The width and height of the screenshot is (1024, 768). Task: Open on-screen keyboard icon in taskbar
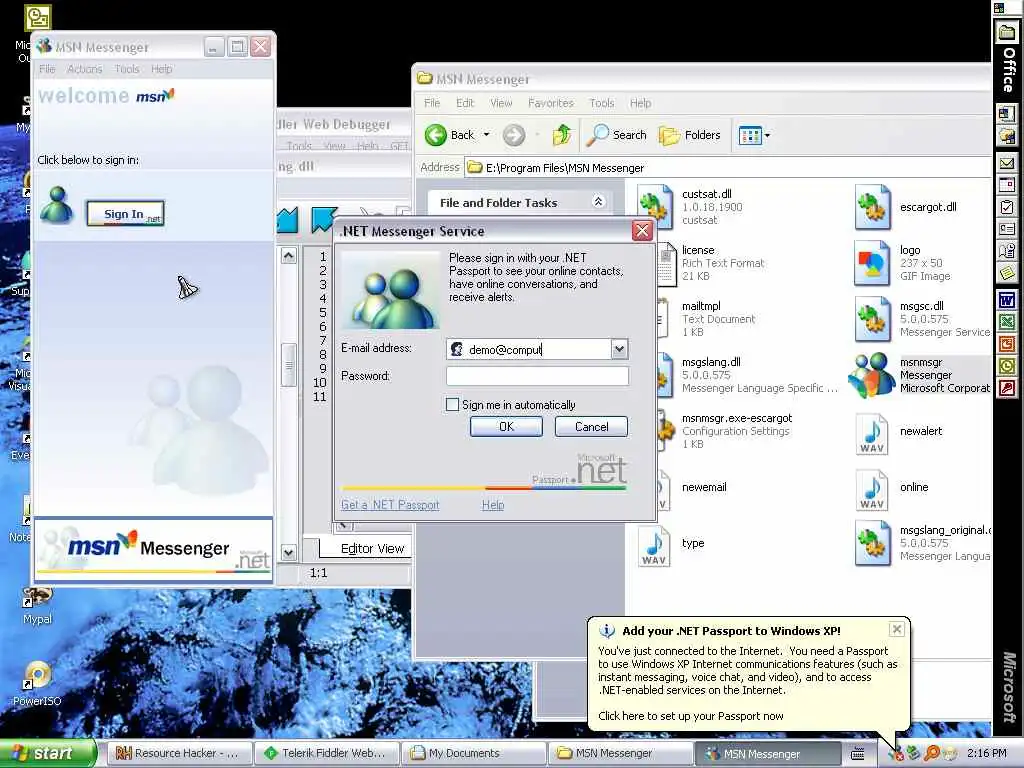pos(857,754)
